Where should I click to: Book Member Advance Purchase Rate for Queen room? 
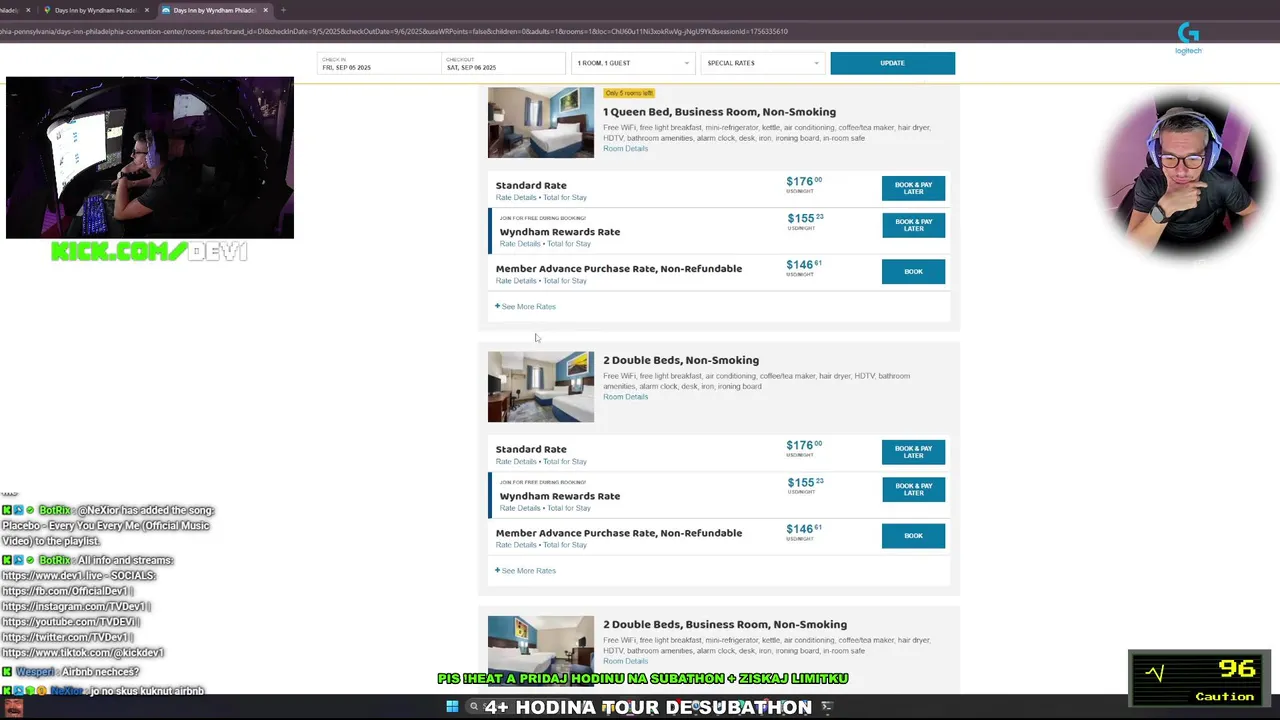click(913, 271)
